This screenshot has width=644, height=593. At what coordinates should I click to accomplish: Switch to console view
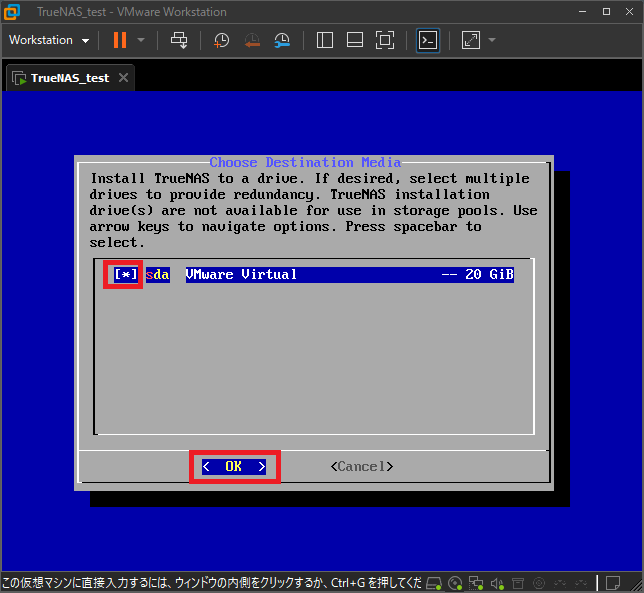(428, 40)
